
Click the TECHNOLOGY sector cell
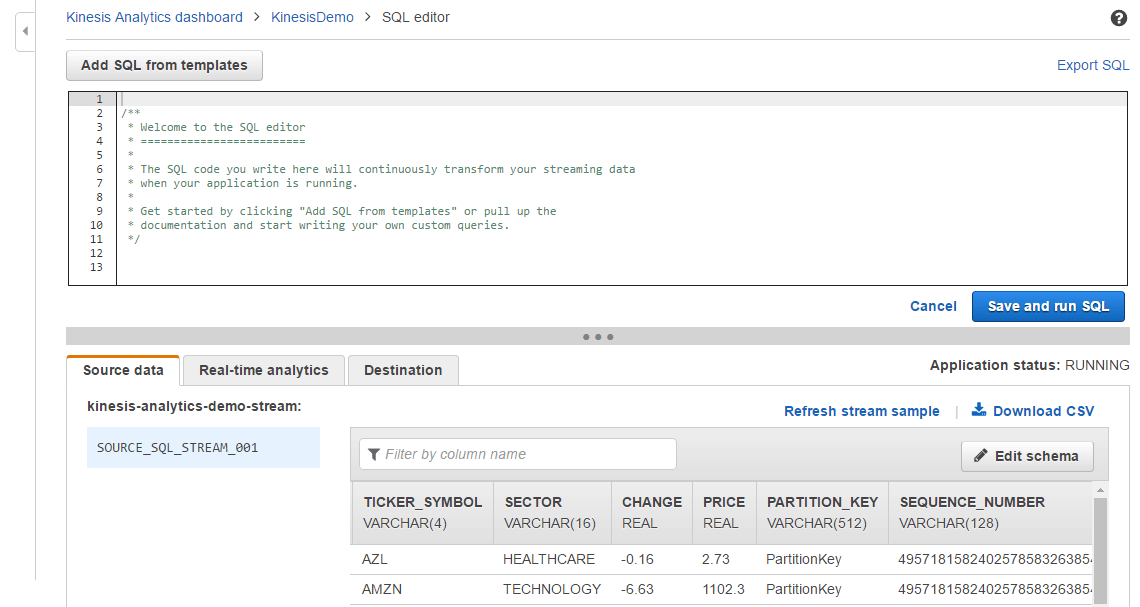click(x=552, y=589)
